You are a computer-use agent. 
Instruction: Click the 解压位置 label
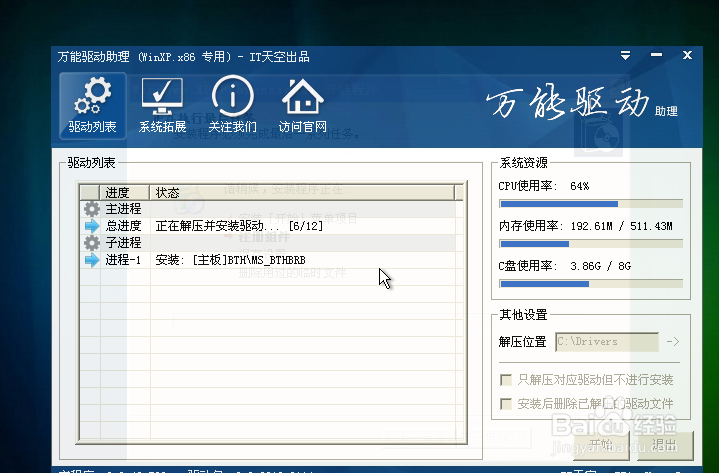(522, 342)
